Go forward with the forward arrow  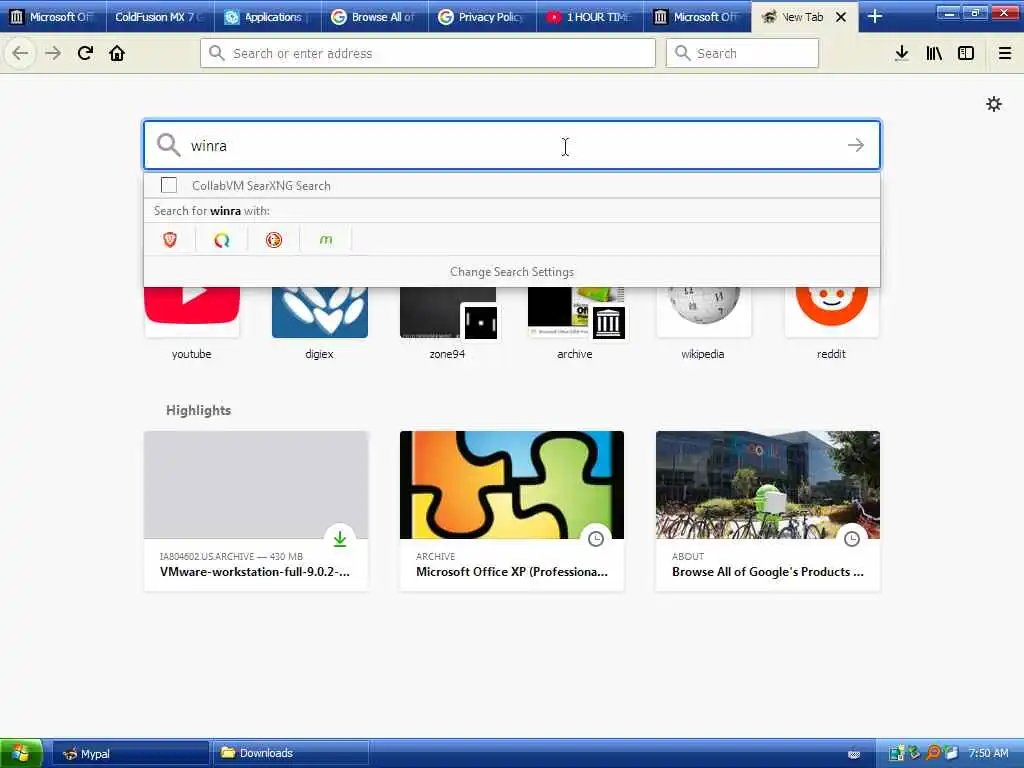point(53,53)
